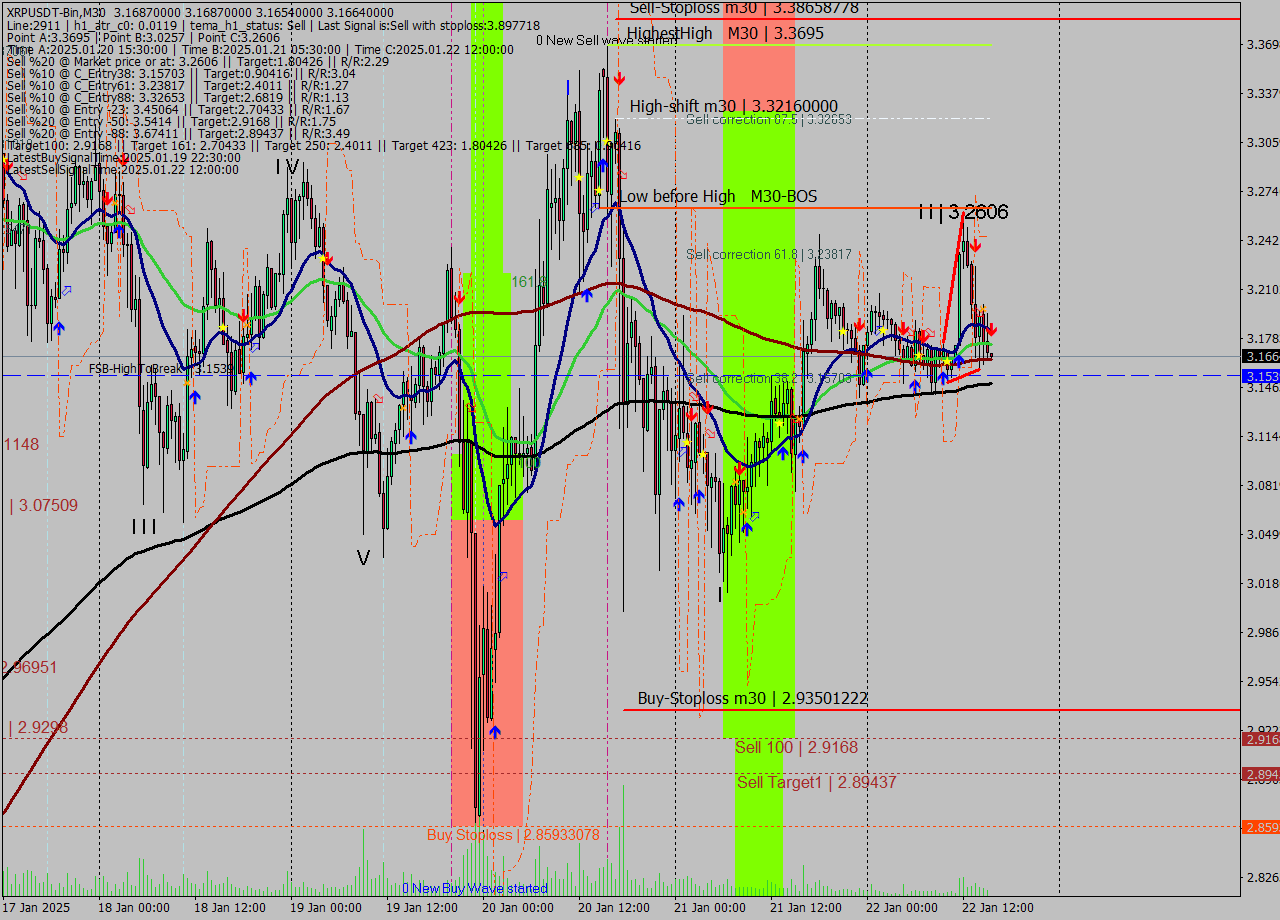The image size is (1280, 920).
Task: Select the blue 3.153 price axis tag
Action: [1261, 376]
